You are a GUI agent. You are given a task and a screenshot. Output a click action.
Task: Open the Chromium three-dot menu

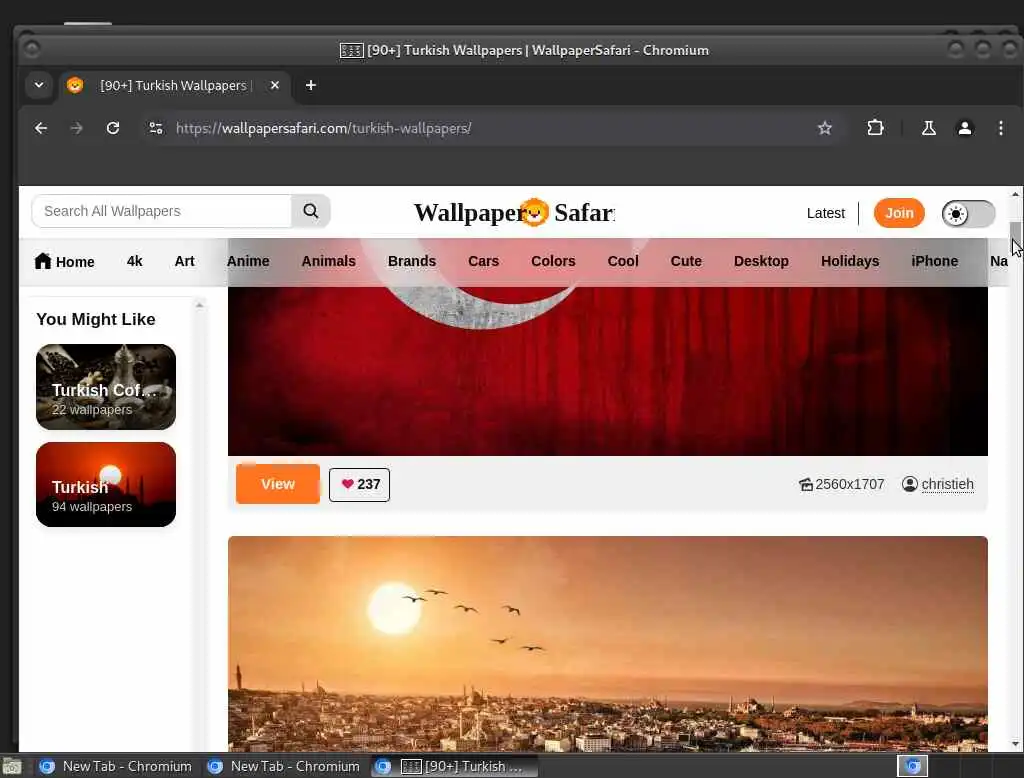(x=1000, y=128)
